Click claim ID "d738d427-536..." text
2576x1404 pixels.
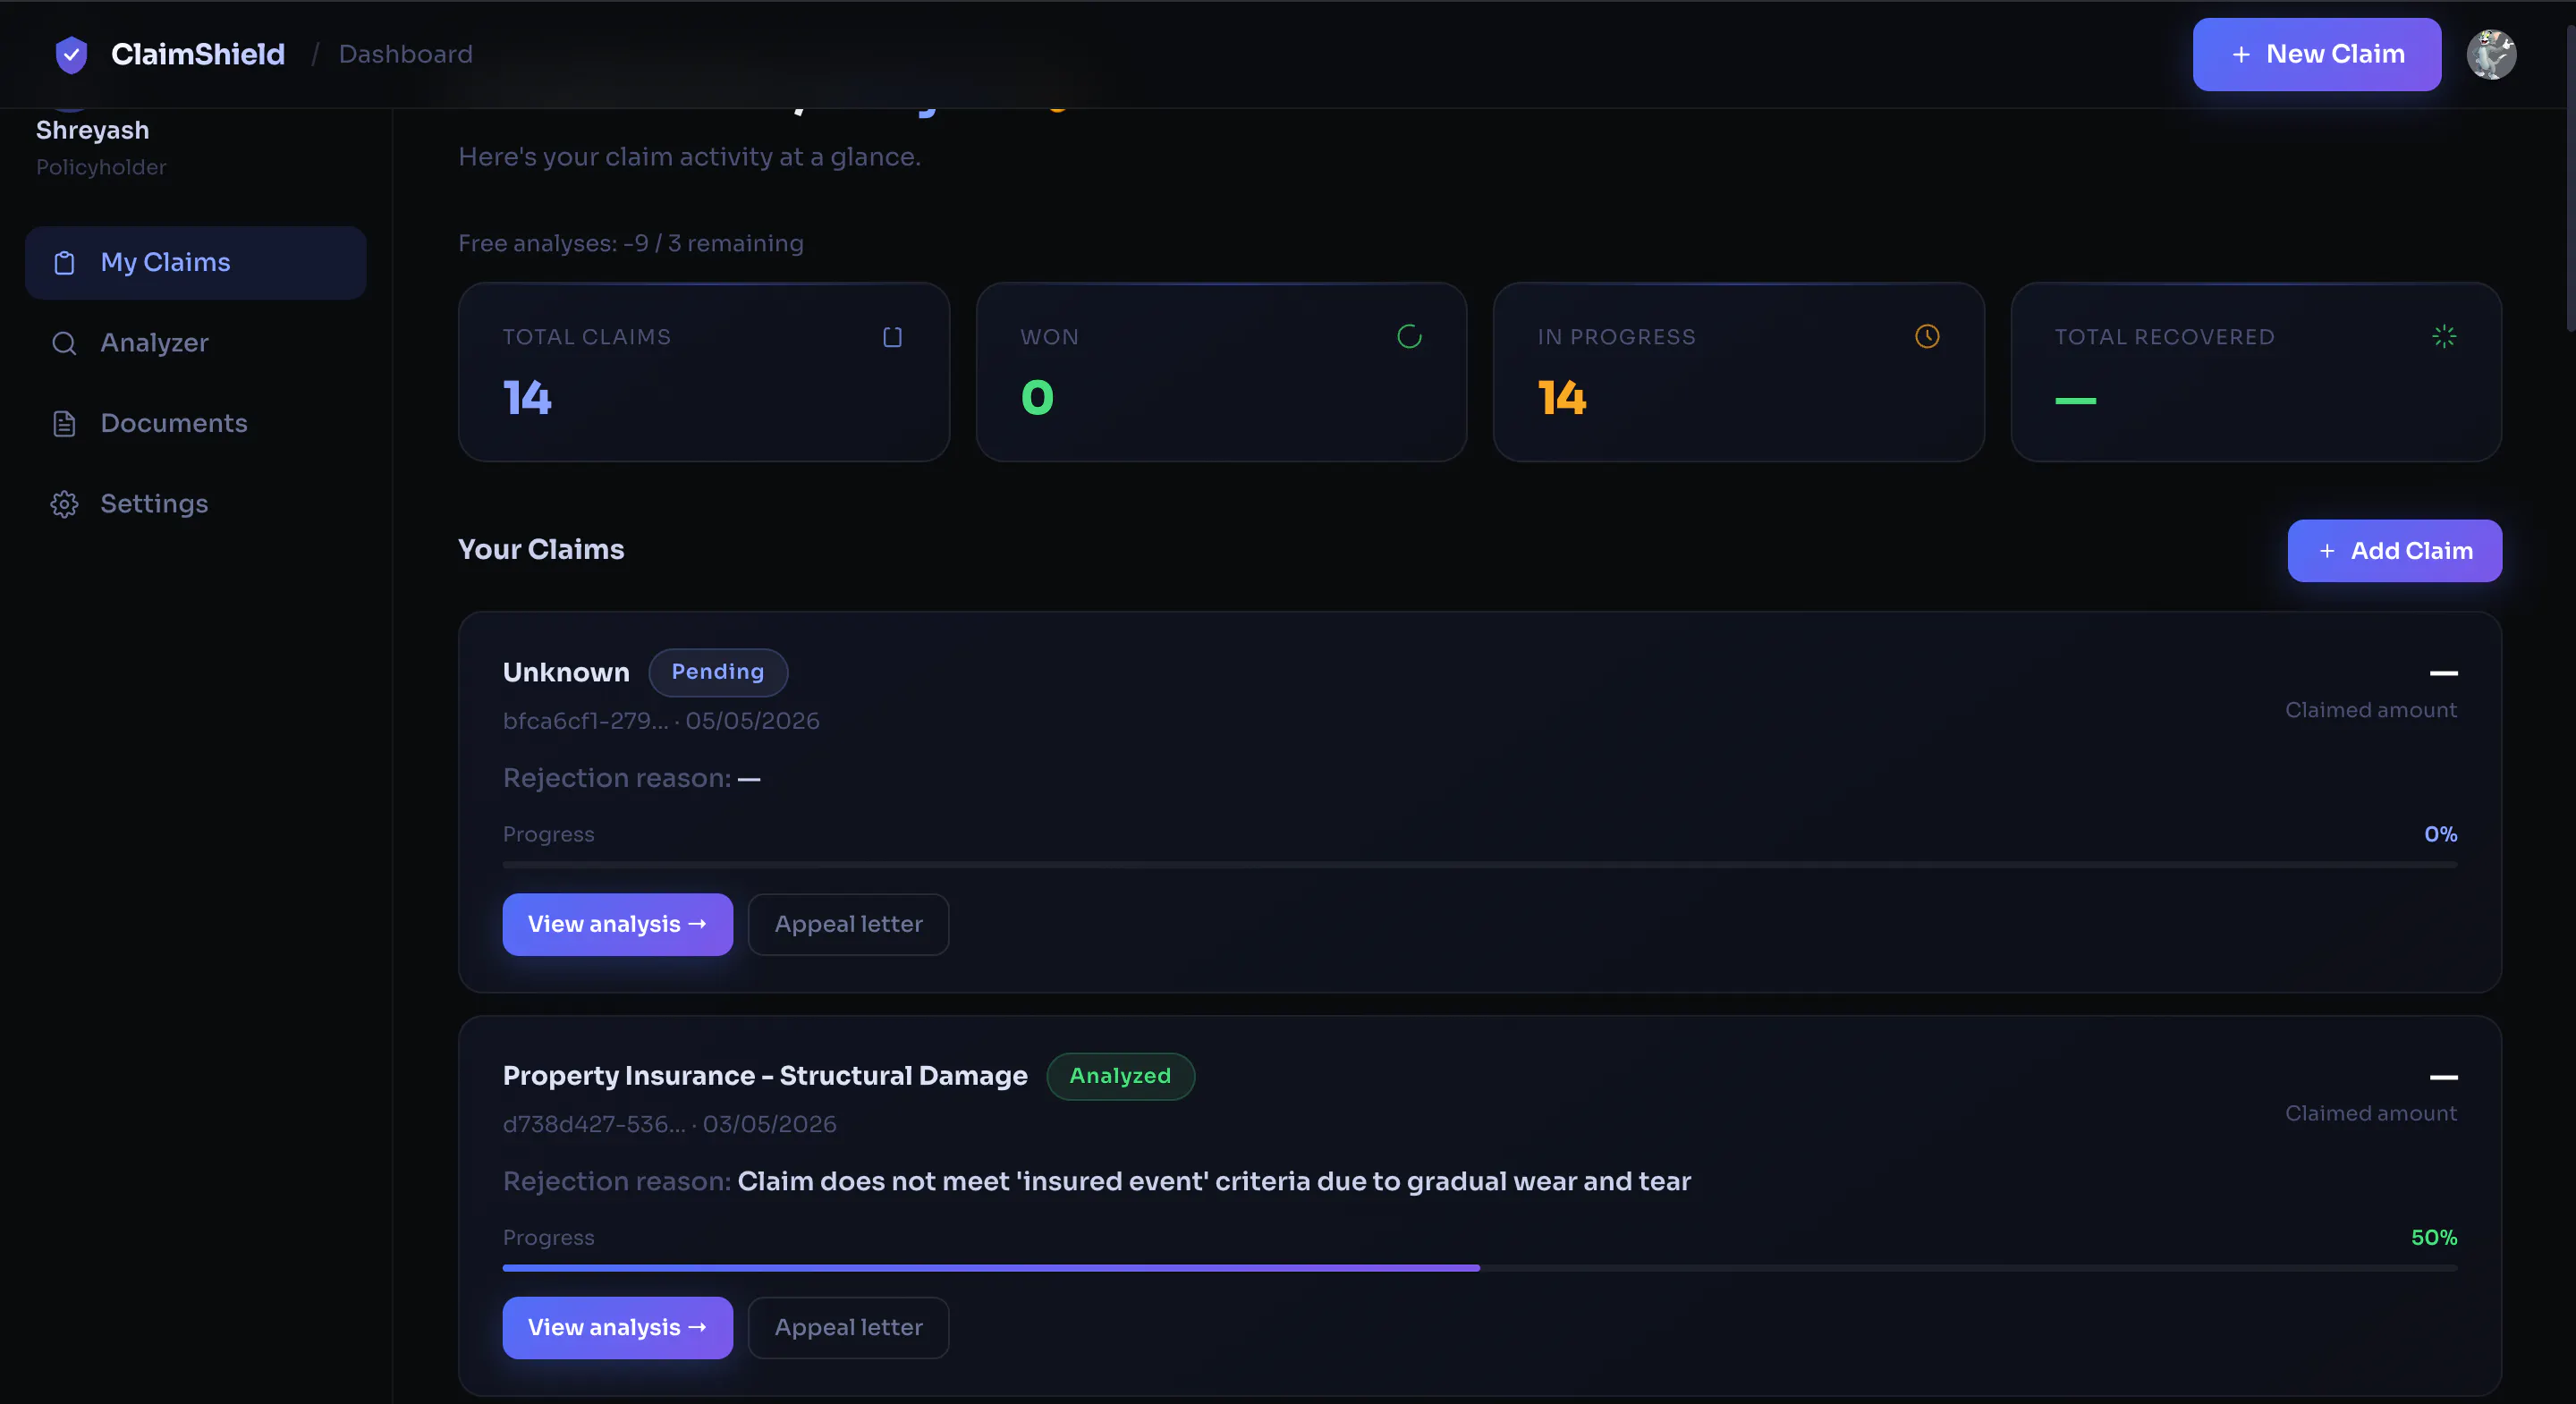coord(594,1124)
